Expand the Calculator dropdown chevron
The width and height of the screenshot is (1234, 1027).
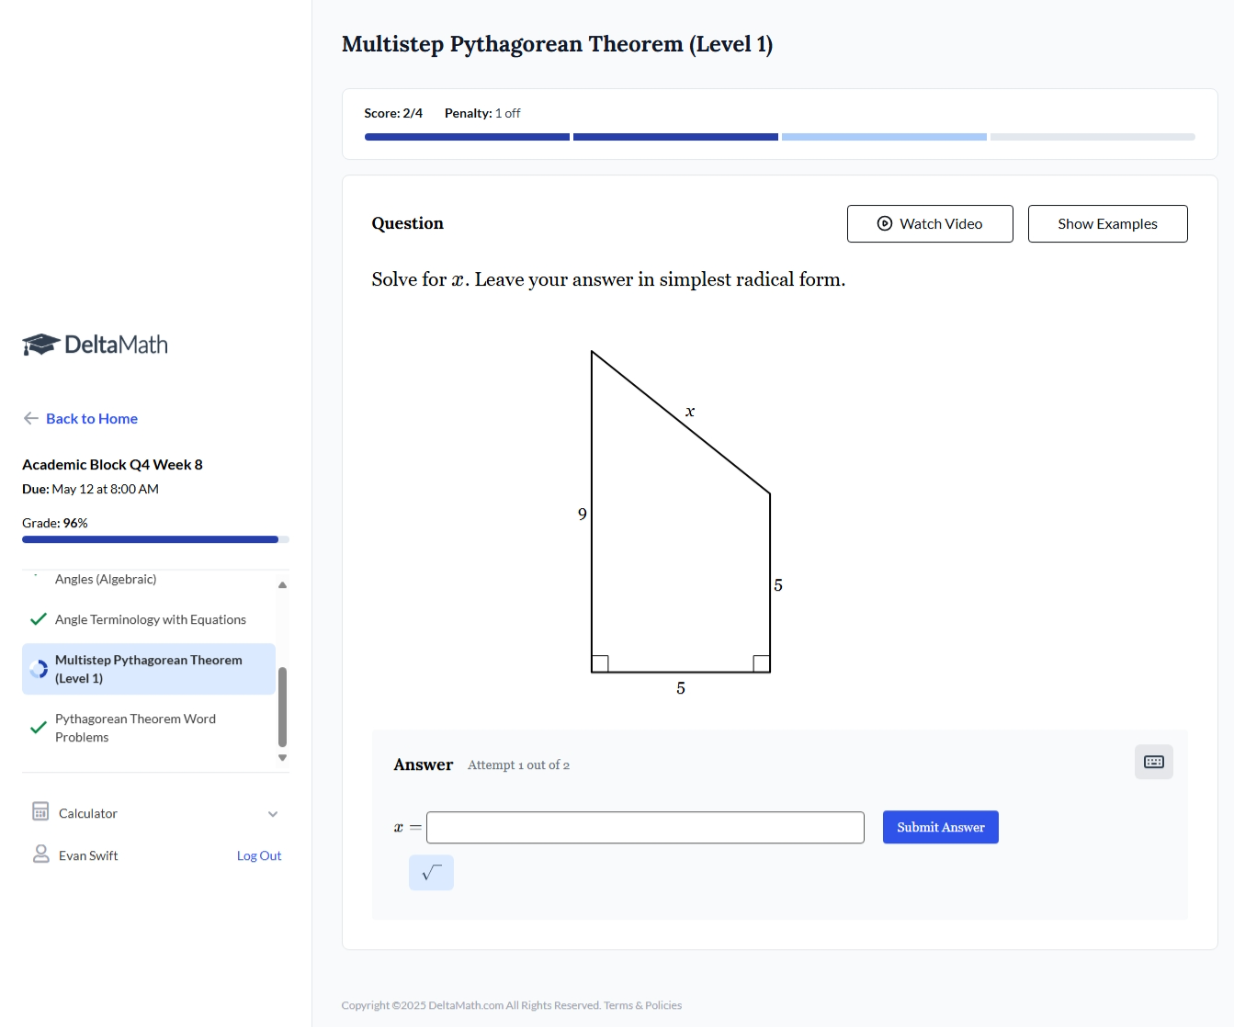coord(273,814)
